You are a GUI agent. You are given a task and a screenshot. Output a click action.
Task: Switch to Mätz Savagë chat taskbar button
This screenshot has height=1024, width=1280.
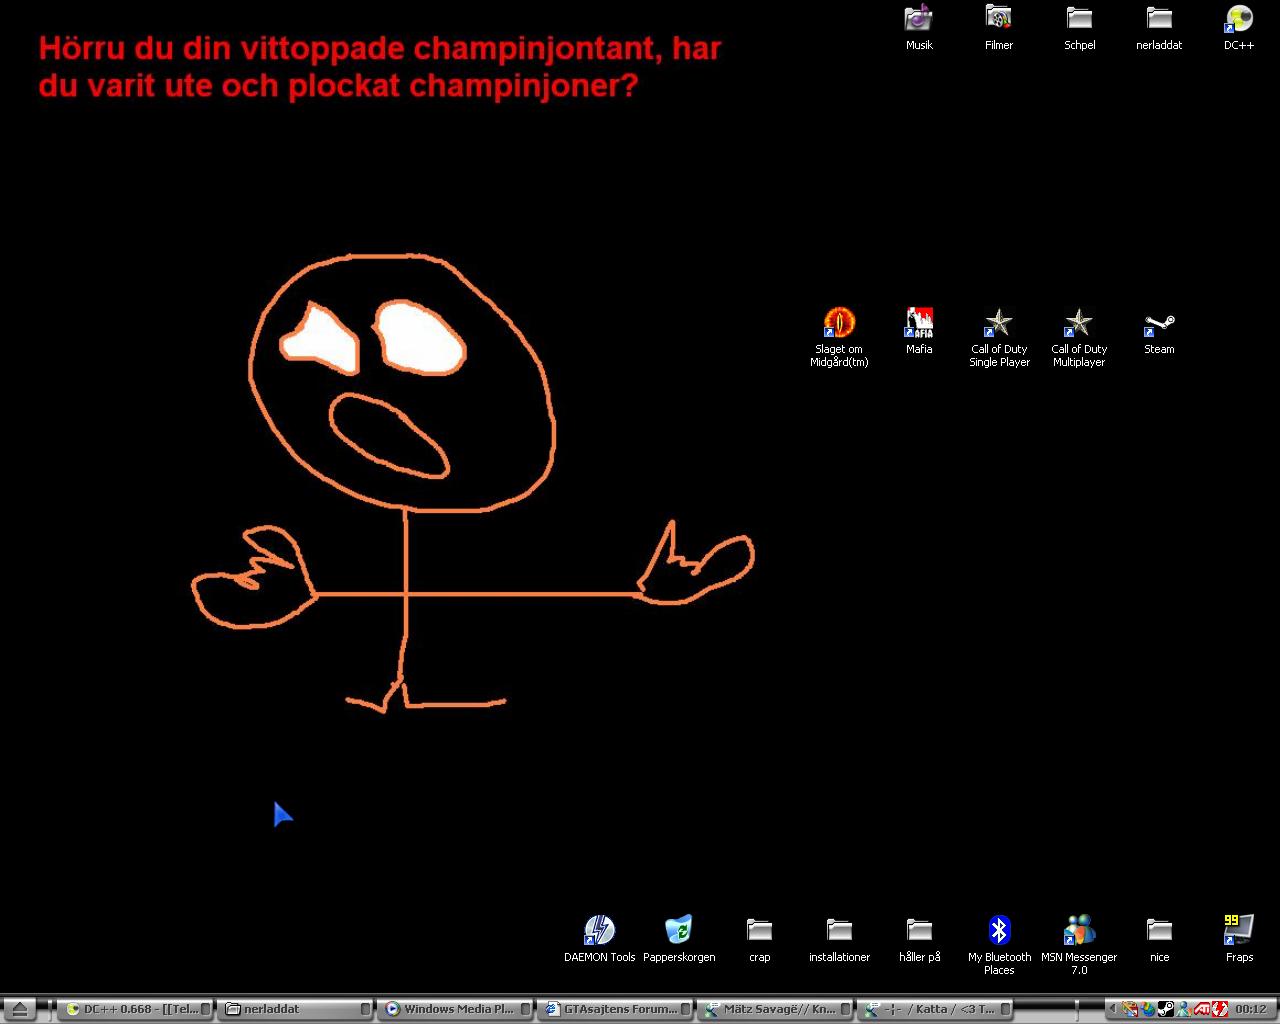pos(776,1009)
